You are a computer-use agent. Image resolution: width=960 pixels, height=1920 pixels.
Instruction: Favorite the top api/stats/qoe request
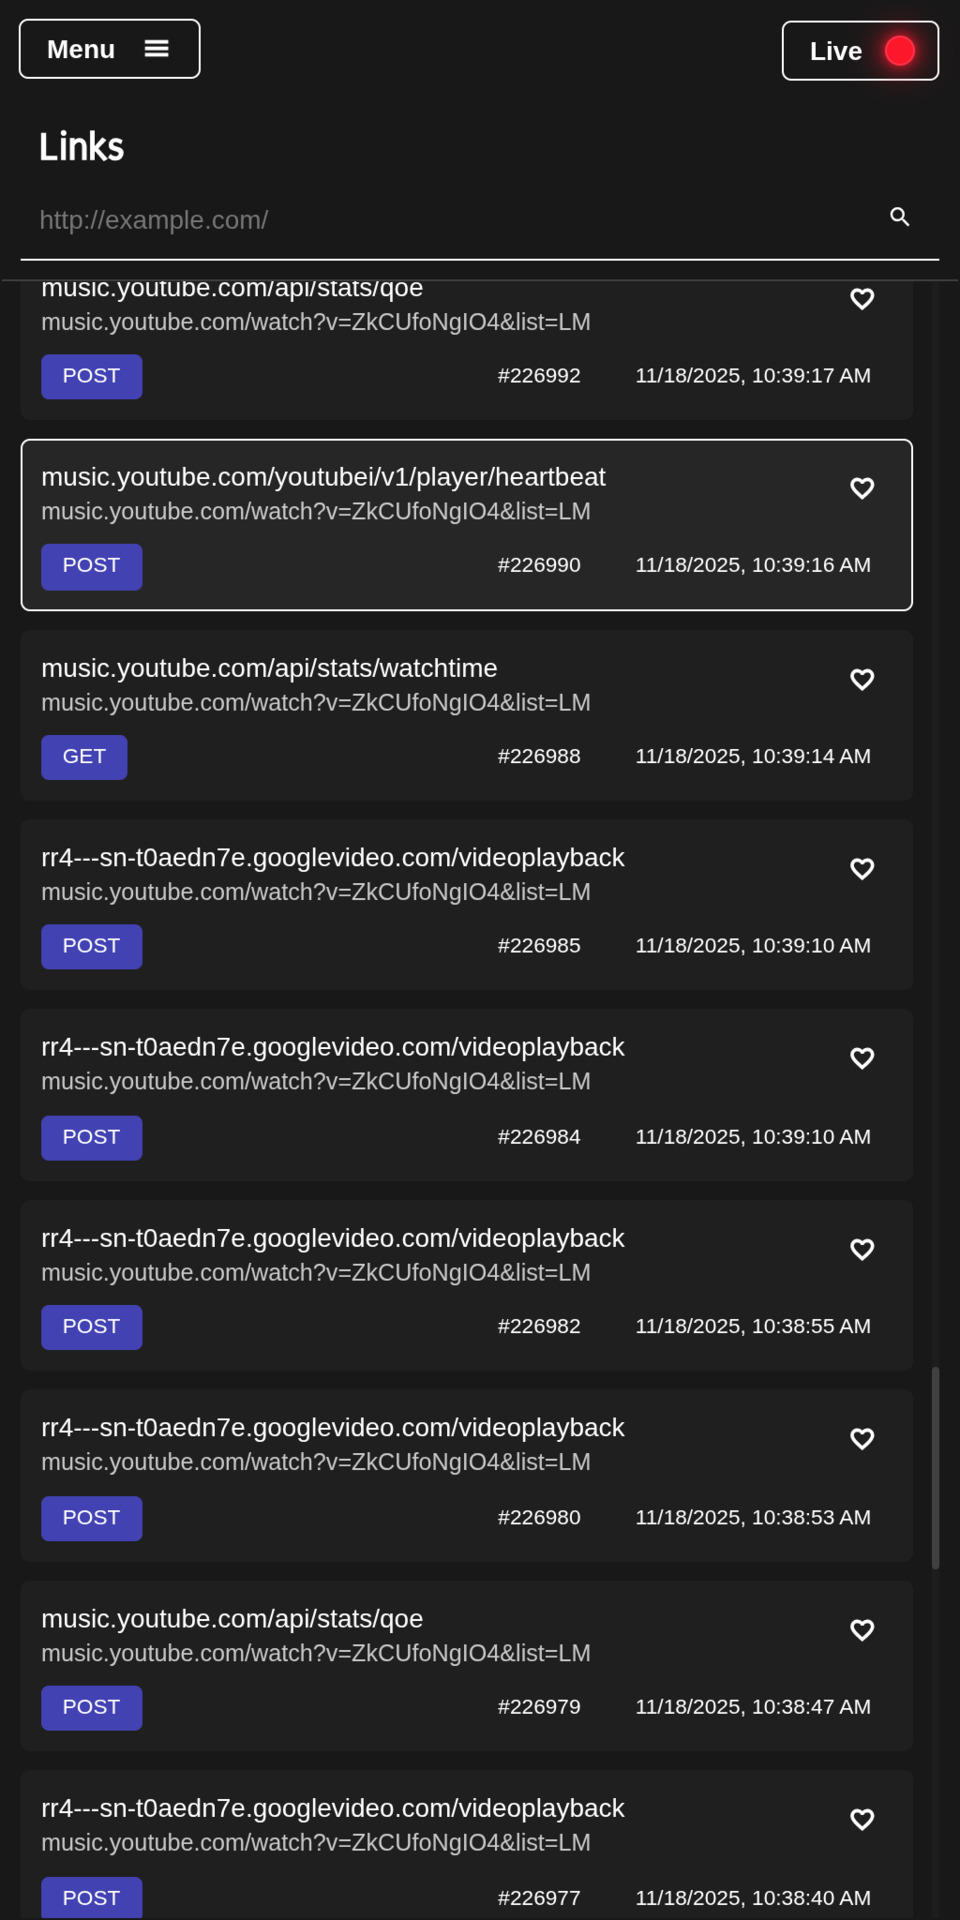(861, 299)
